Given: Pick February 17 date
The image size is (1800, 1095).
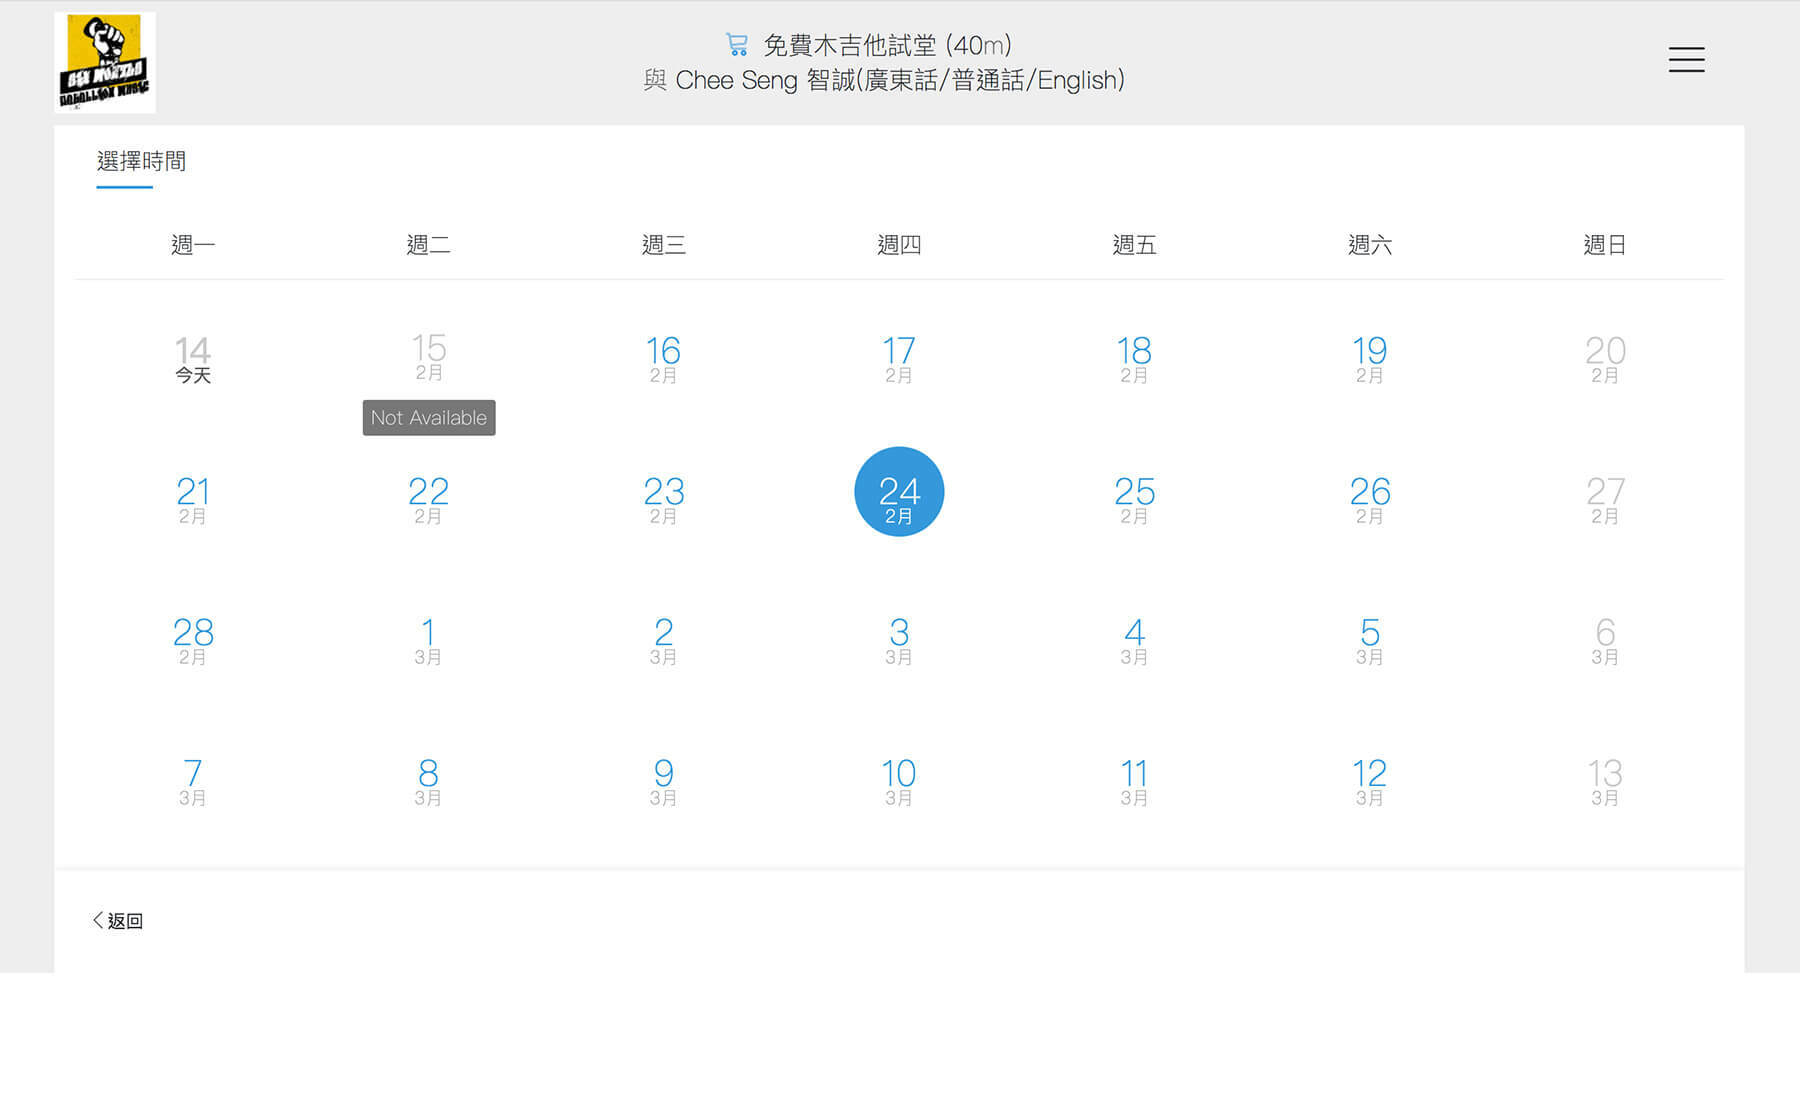Looking at the screenshot, I should 899,359.
